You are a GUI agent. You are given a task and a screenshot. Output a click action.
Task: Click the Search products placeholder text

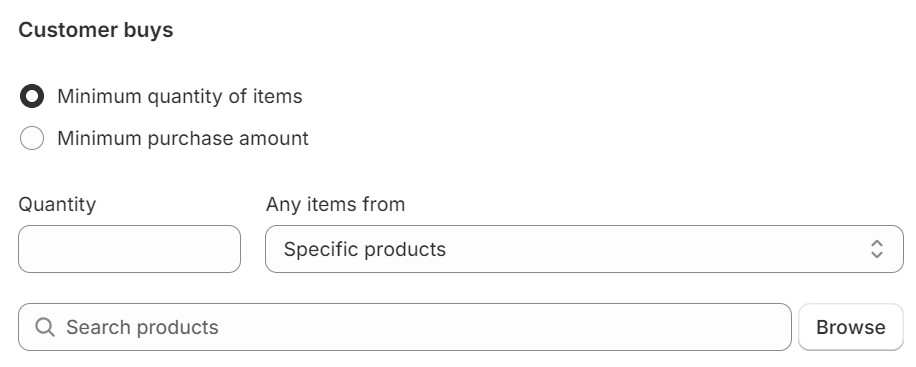pyautogui.click(x=142, y=327)
